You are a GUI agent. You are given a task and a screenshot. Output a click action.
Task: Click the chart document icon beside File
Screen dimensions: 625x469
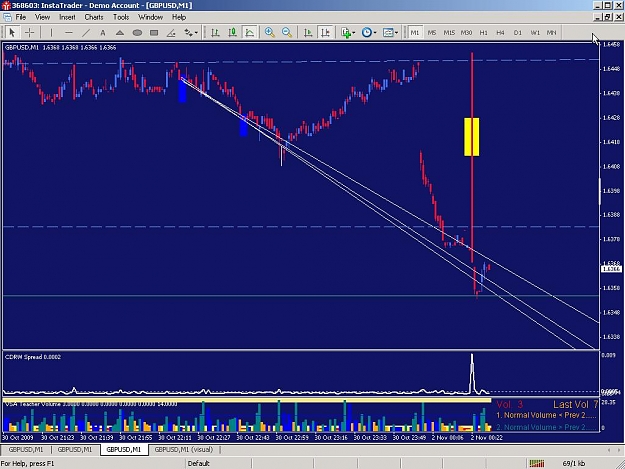coord(7,17)
